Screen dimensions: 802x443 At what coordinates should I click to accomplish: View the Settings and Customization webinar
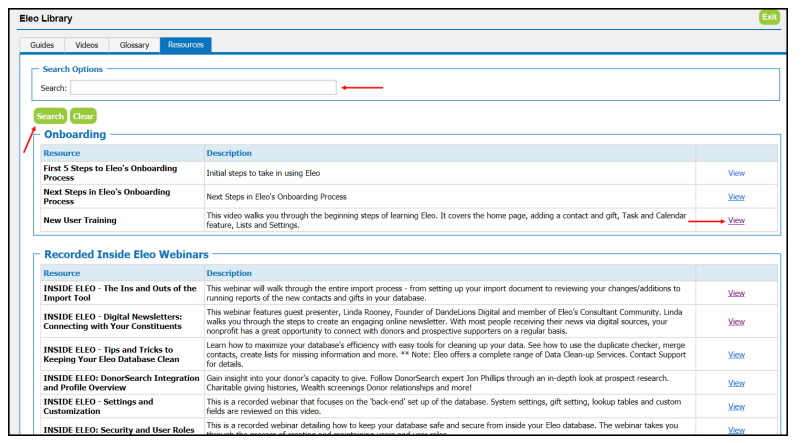point(736,406)
